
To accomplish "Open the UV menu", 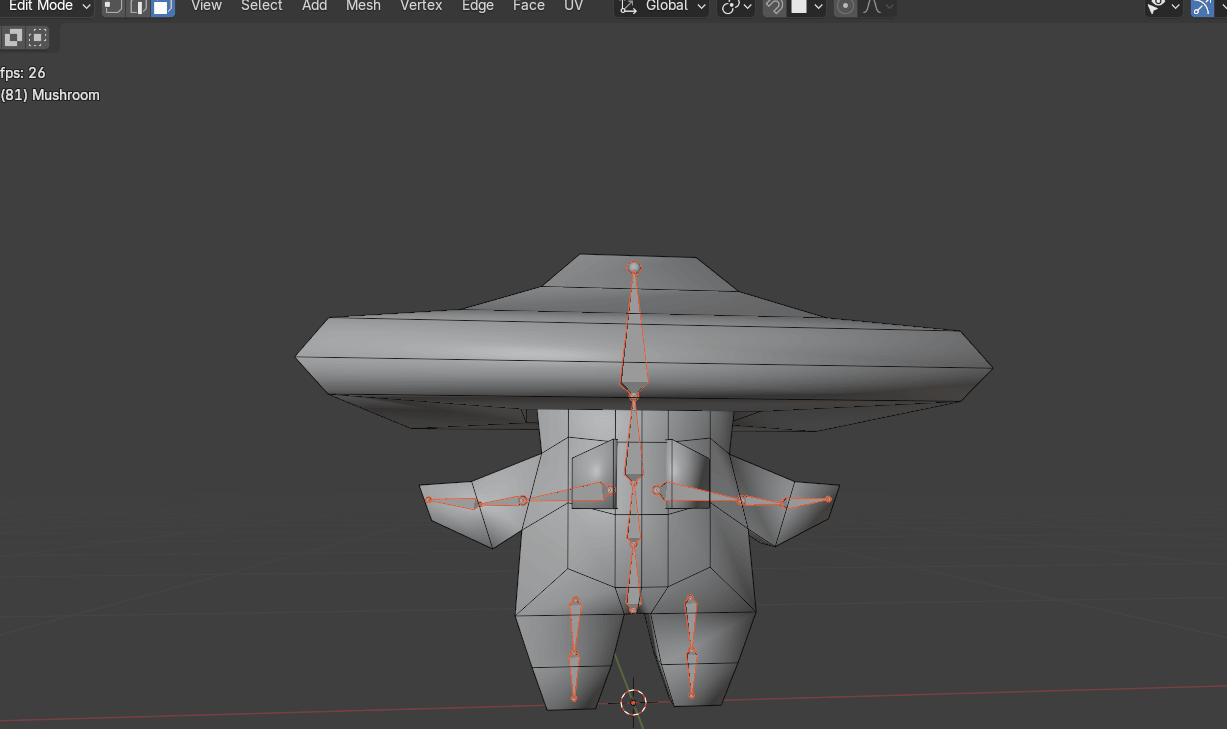I will point(573,6).
